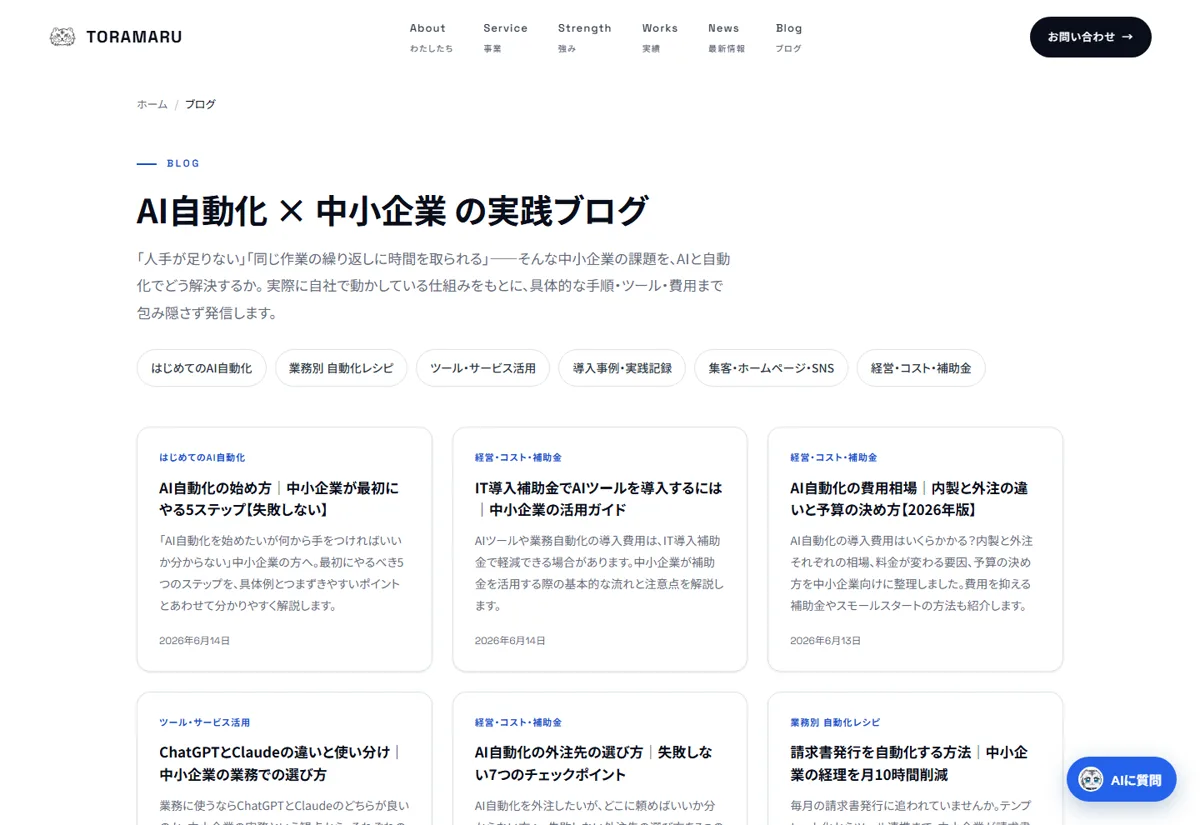Open the News 最新情報 menu item
Viewport: 1200px width, 825px height.
(726, 37)
